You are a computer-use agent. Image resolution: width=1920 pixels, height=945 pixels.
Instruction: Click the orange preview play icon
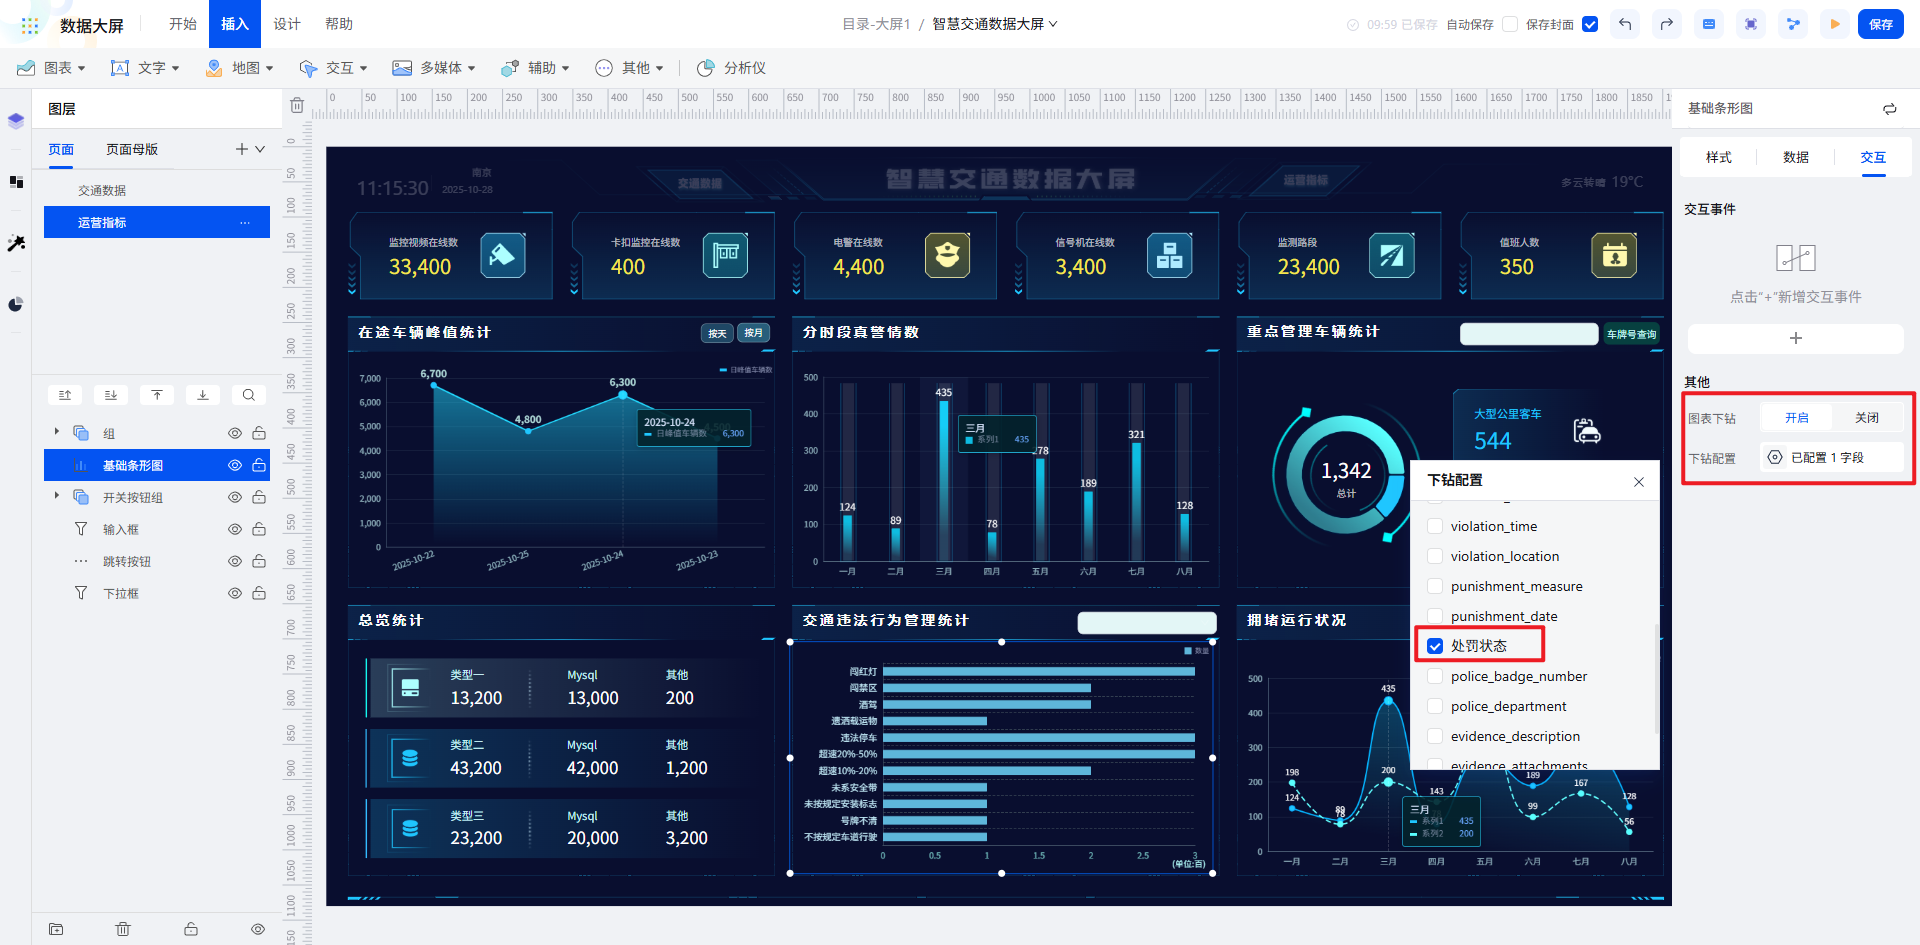pyautogui.click(x=1835, y=24)
